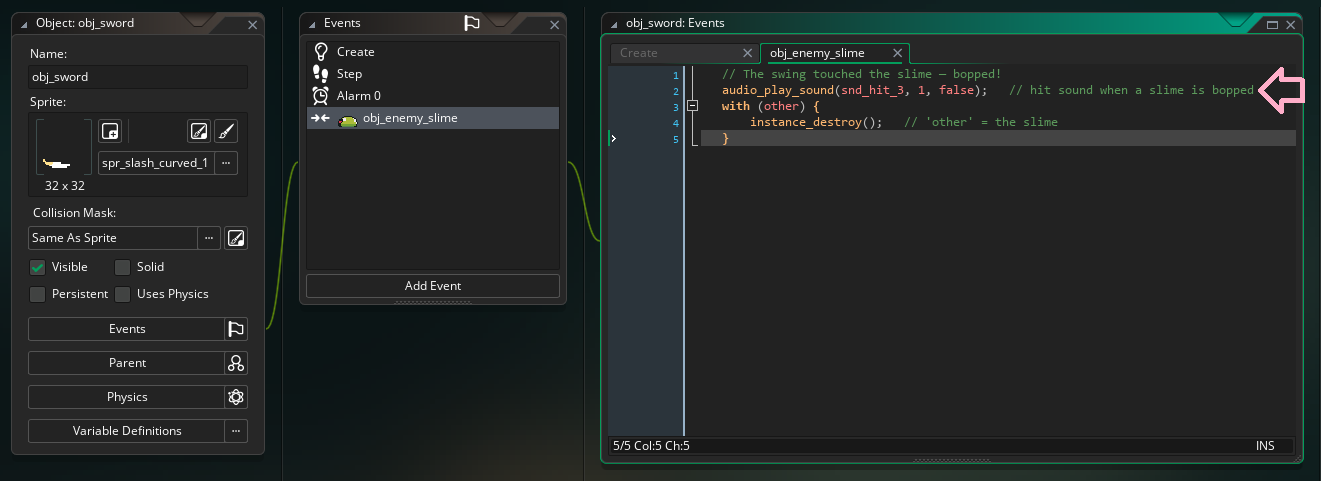Screen dimensions: 1321x481
Task: Create a new sprite with the new-sprite icon
Action: pos(110,131)
